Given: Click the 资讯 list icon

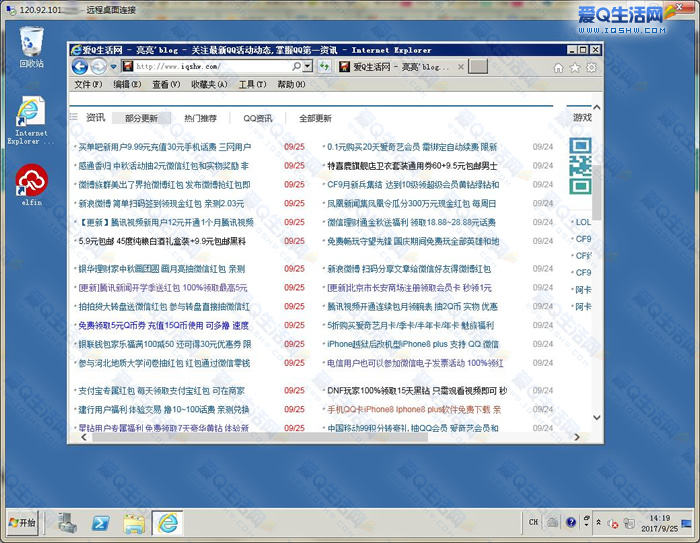Looking at the screenshot, I should (x=74, y=117).
